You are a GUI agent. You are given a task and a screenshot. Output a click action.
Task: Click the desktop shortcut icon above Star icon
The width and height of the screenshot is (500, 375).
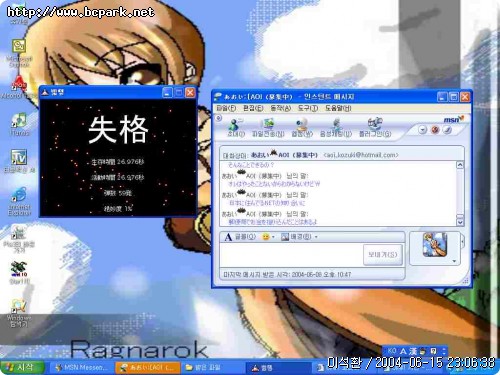[x=19, y=239]
